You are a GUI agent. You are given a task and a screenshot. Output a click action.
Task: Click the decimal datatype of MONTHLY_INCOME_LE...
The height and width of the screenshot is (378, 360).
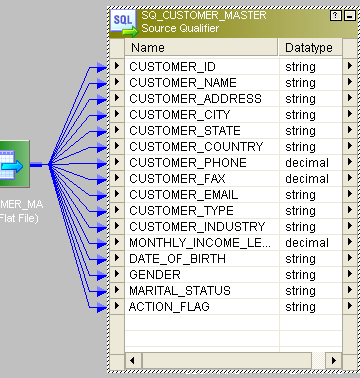[x=307, y=243]
